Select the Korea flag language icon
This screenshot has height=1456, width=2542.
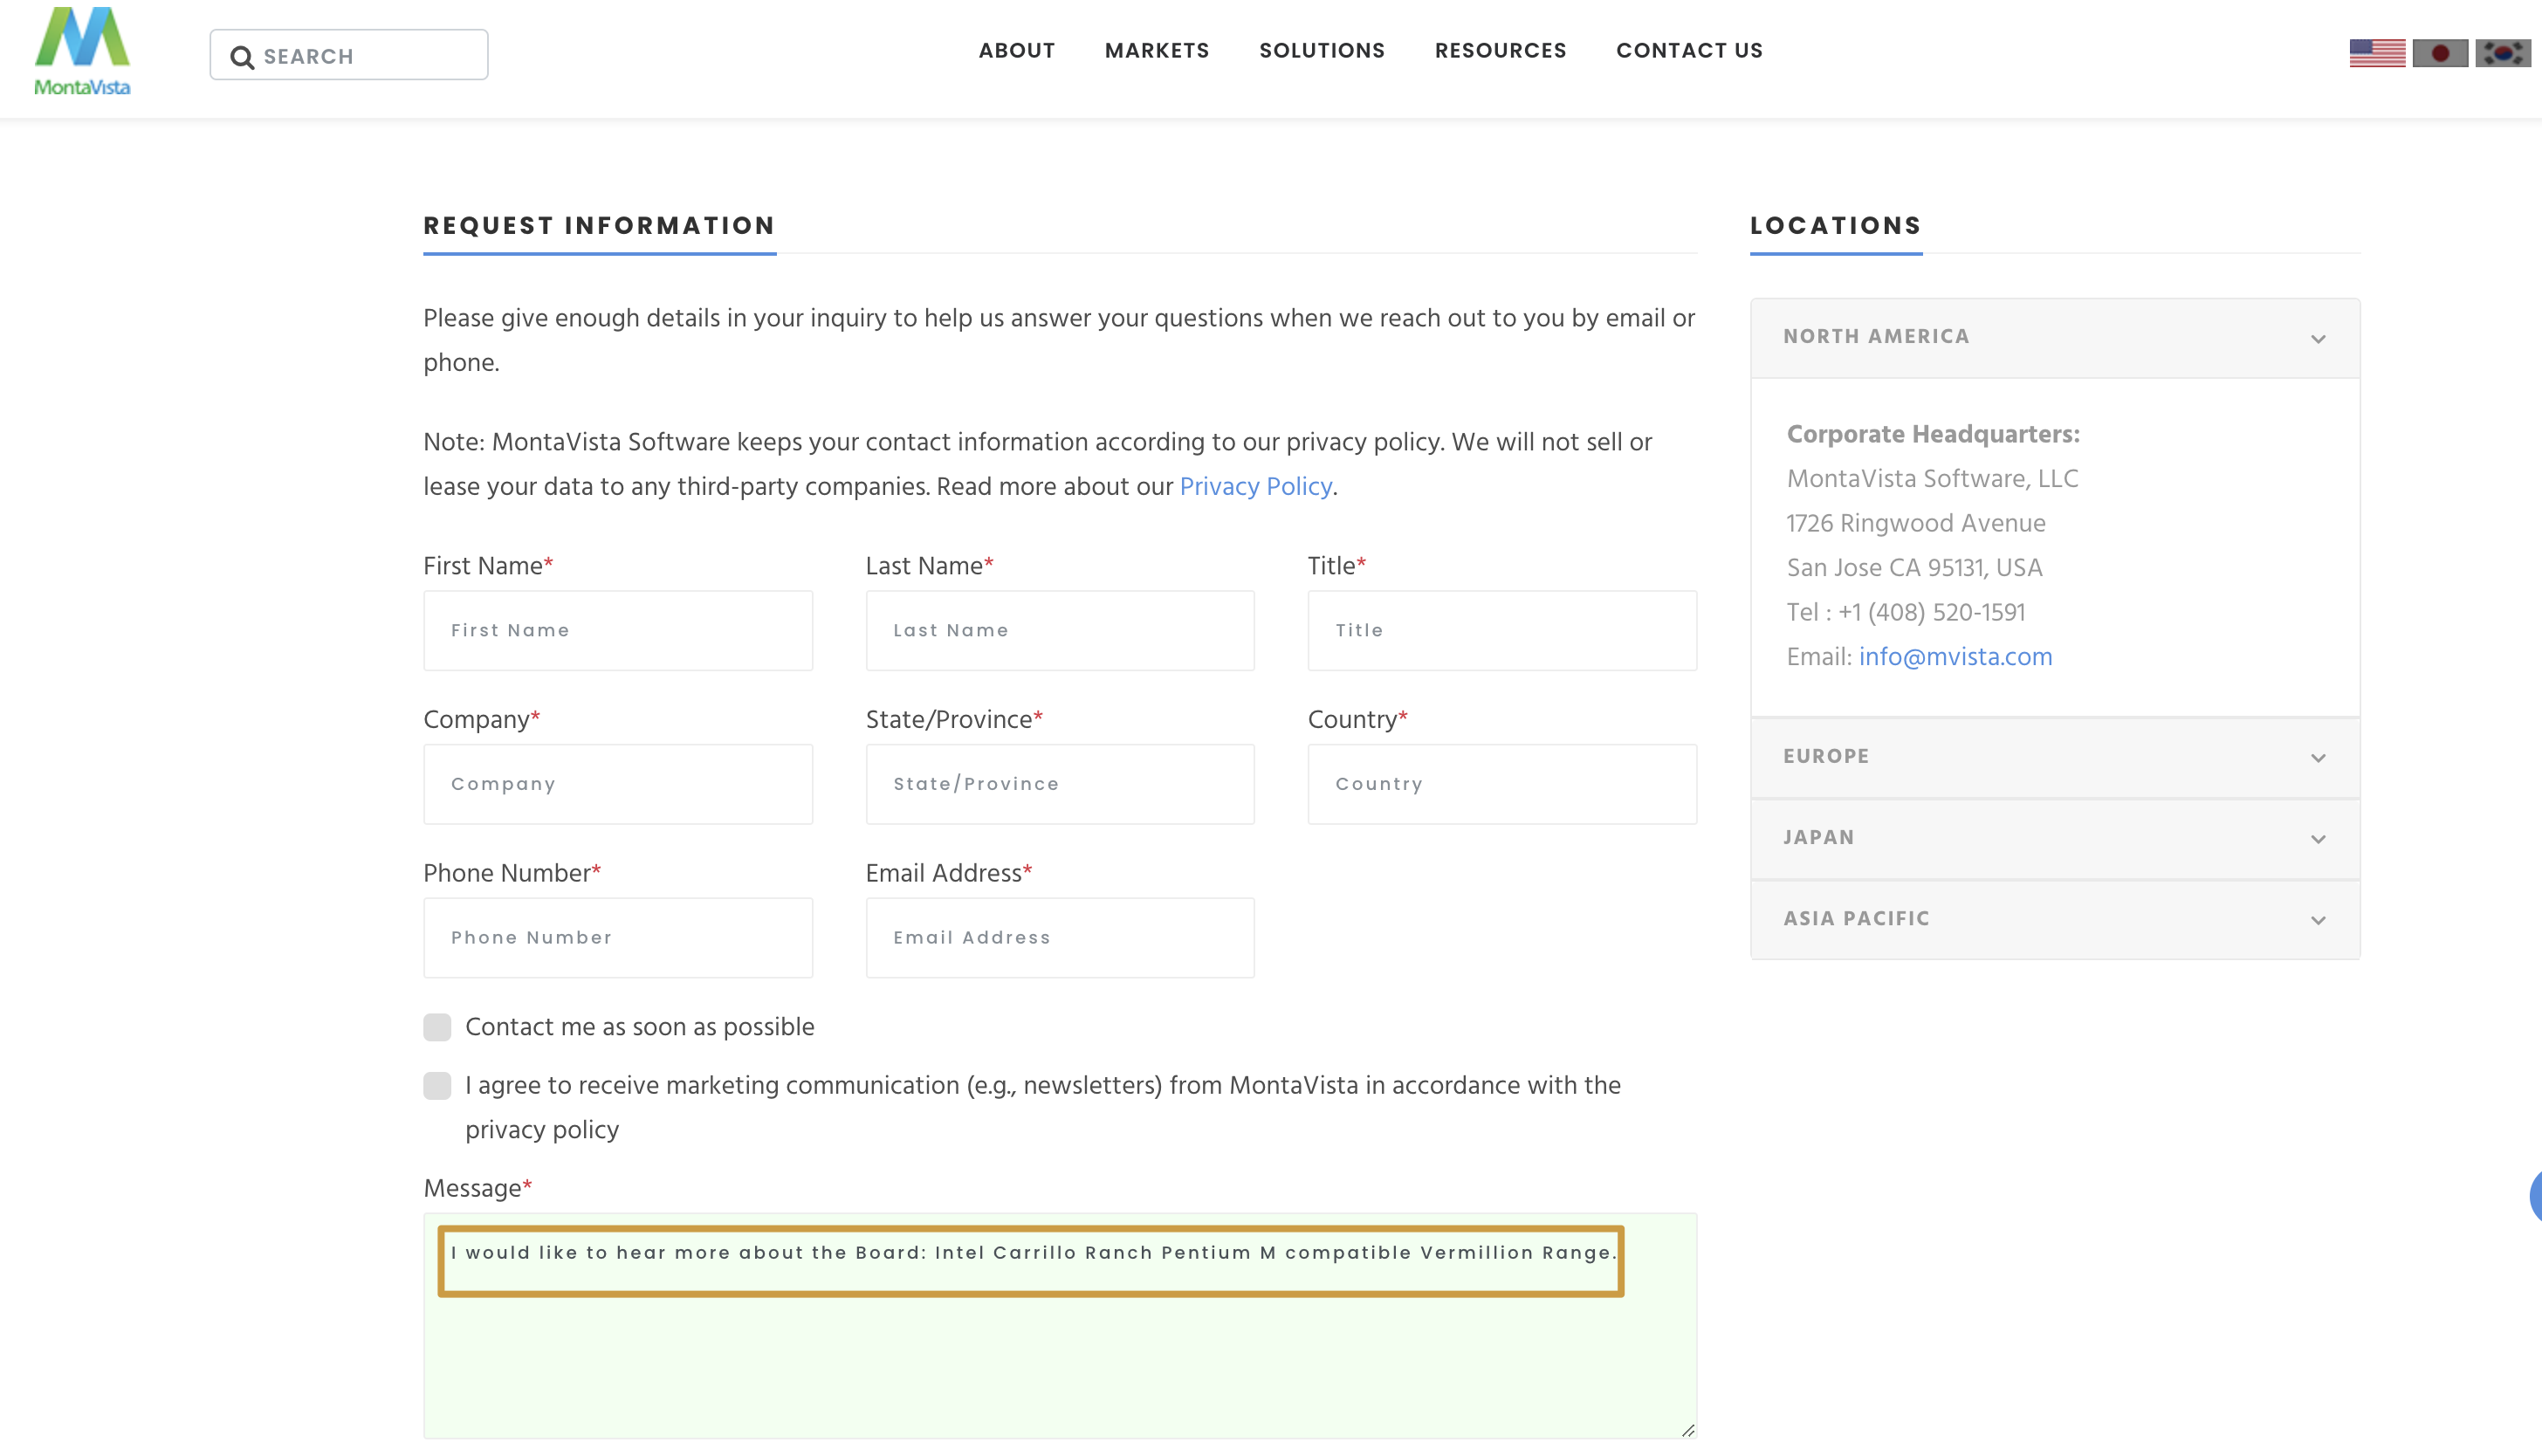(2502, 53)
